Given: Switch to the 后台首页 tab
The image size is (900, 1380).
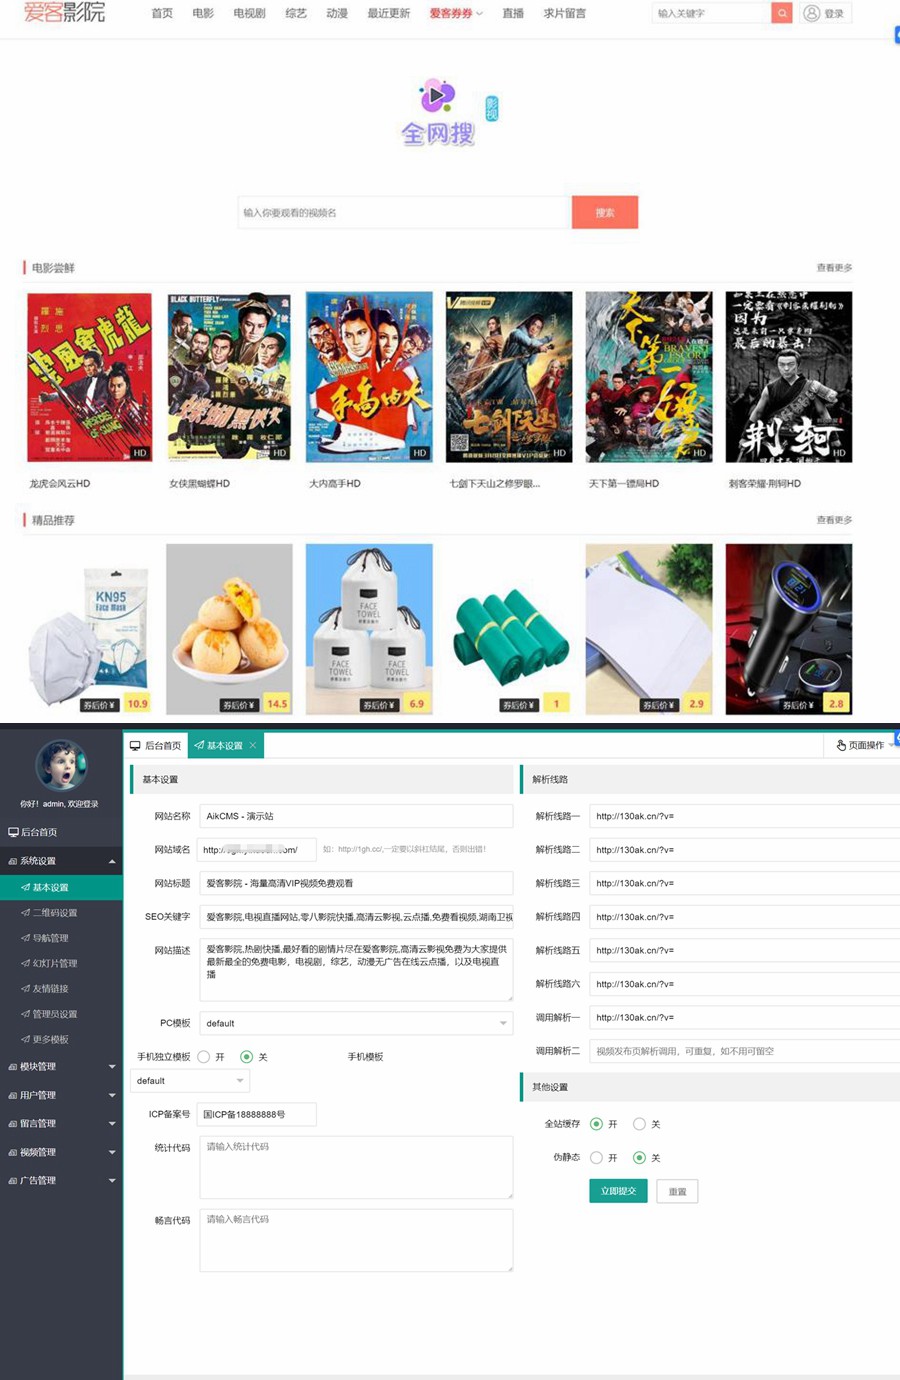Looking at the screenshot, I should click(156, 745).
